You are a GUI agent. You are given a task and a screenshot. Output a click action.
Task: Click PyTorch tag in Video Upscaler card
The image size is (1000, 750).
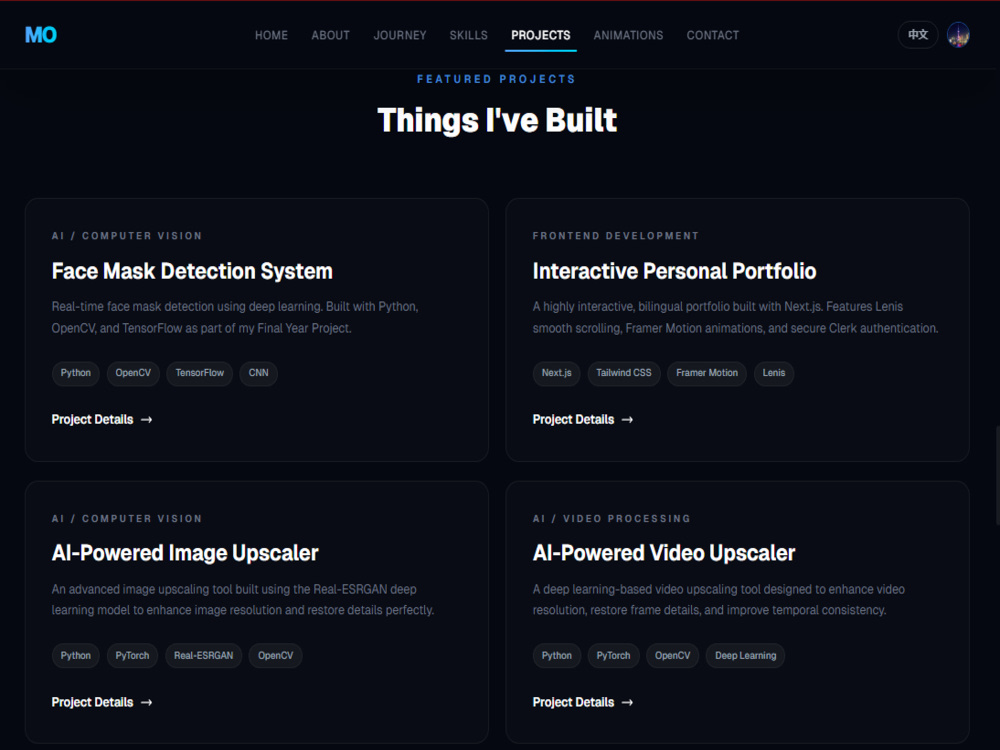click(614, 656)
